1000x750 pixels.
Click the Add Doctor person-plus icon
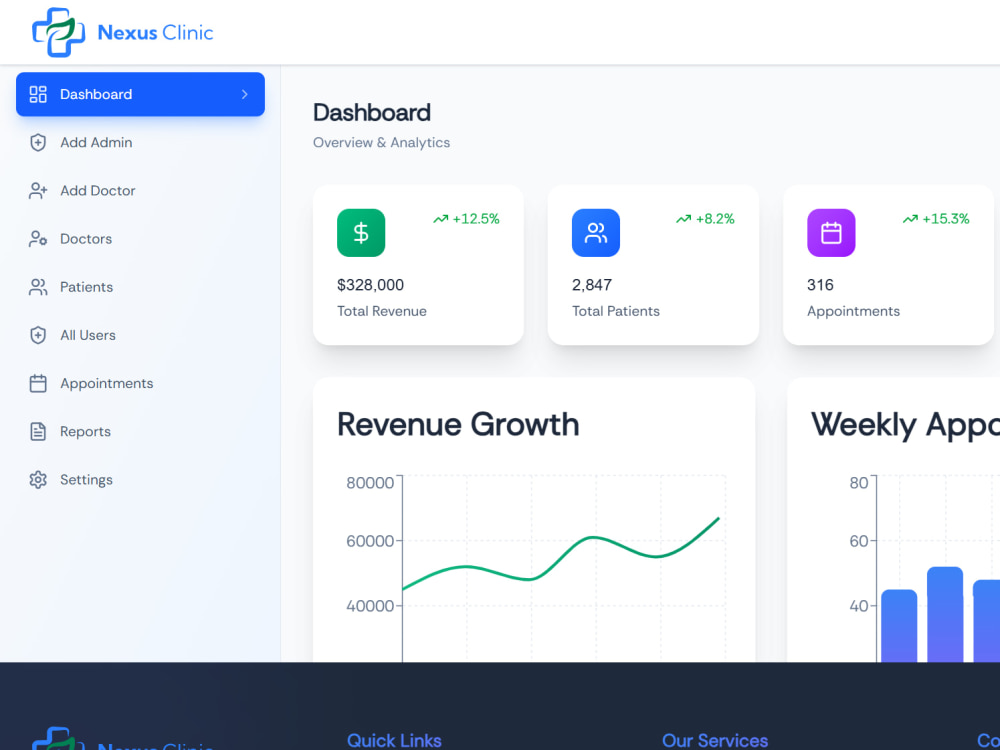[38, 191]
